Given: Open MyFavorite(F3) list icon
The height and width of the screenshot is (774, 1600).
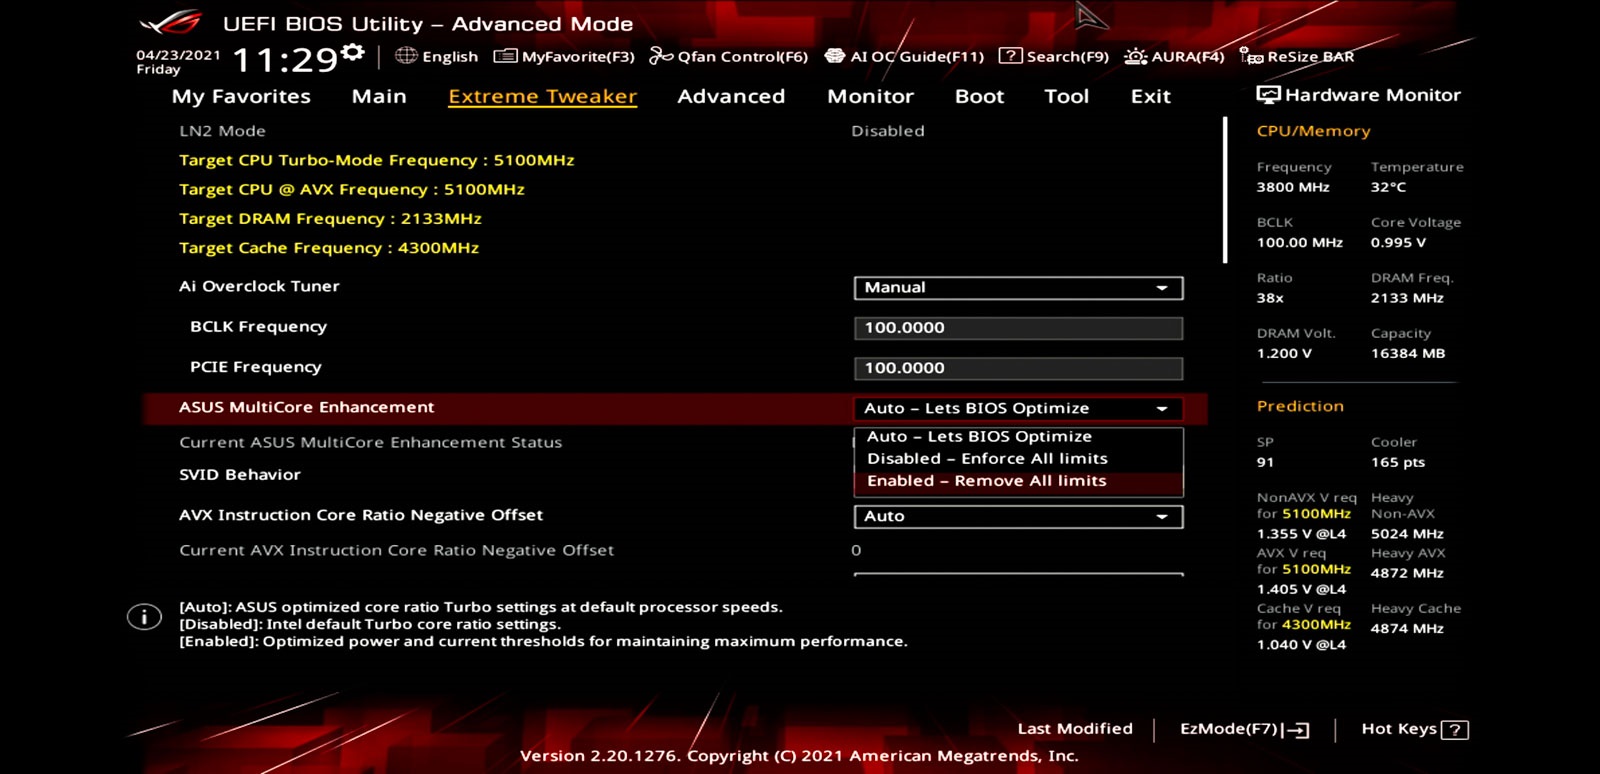Looking at the screenshot, I should [x=506, y=56].
